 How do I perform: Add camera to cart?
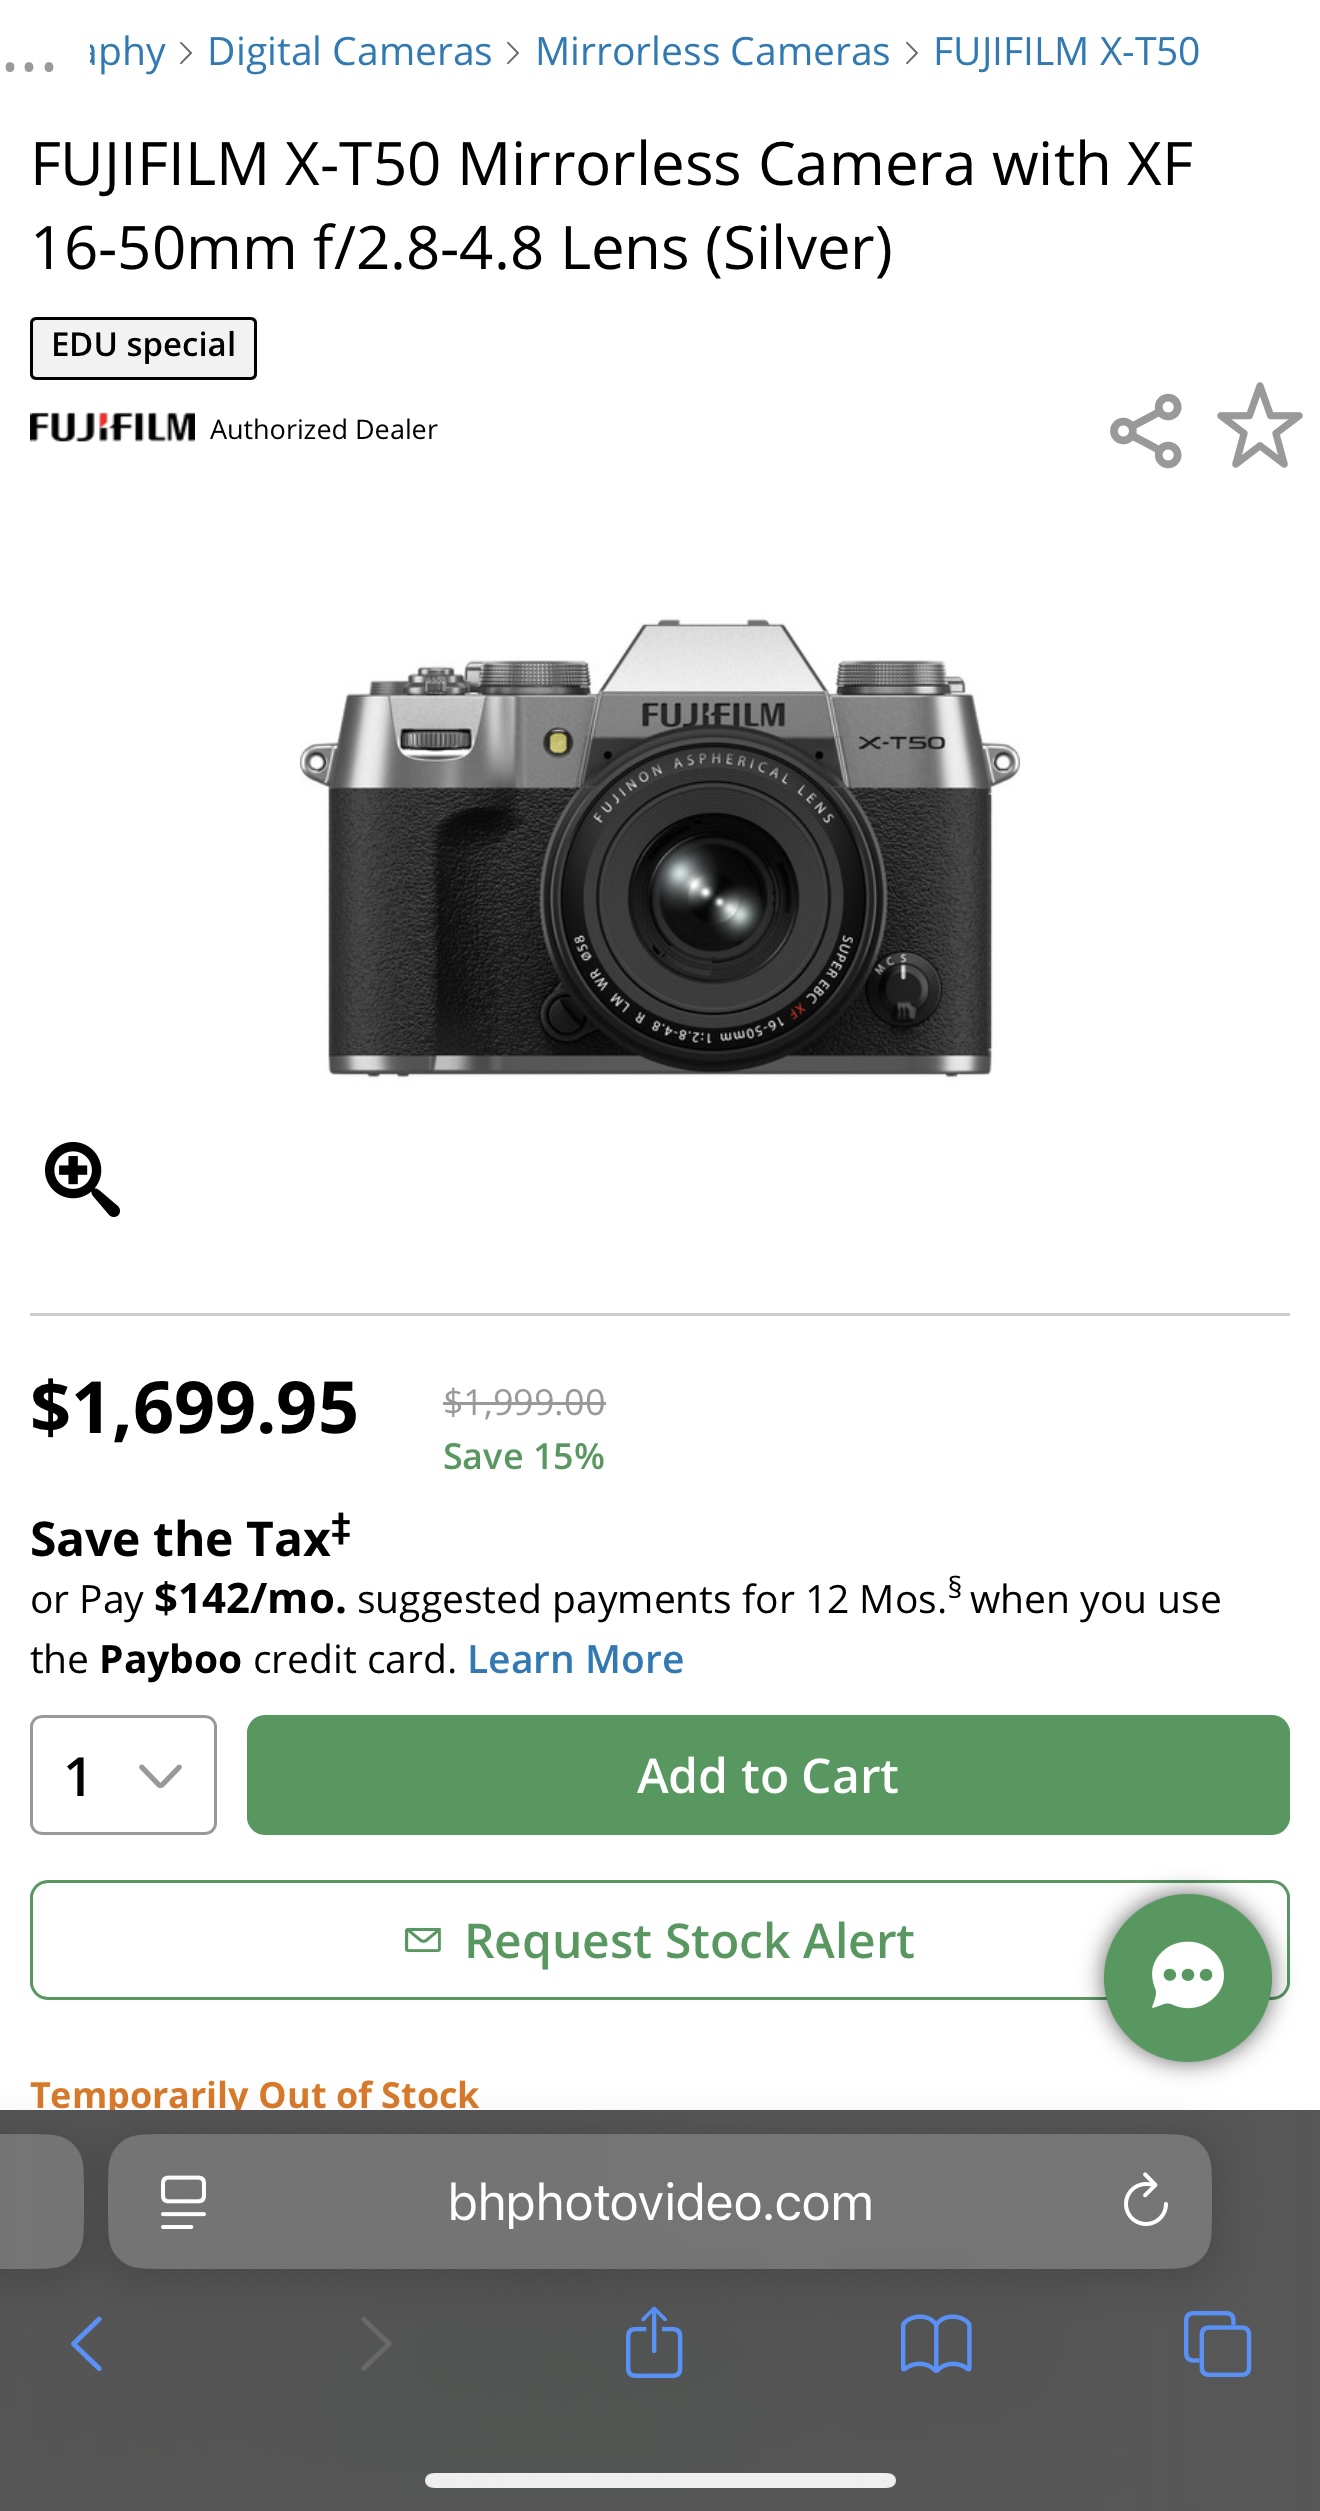tap(767, 1775)
